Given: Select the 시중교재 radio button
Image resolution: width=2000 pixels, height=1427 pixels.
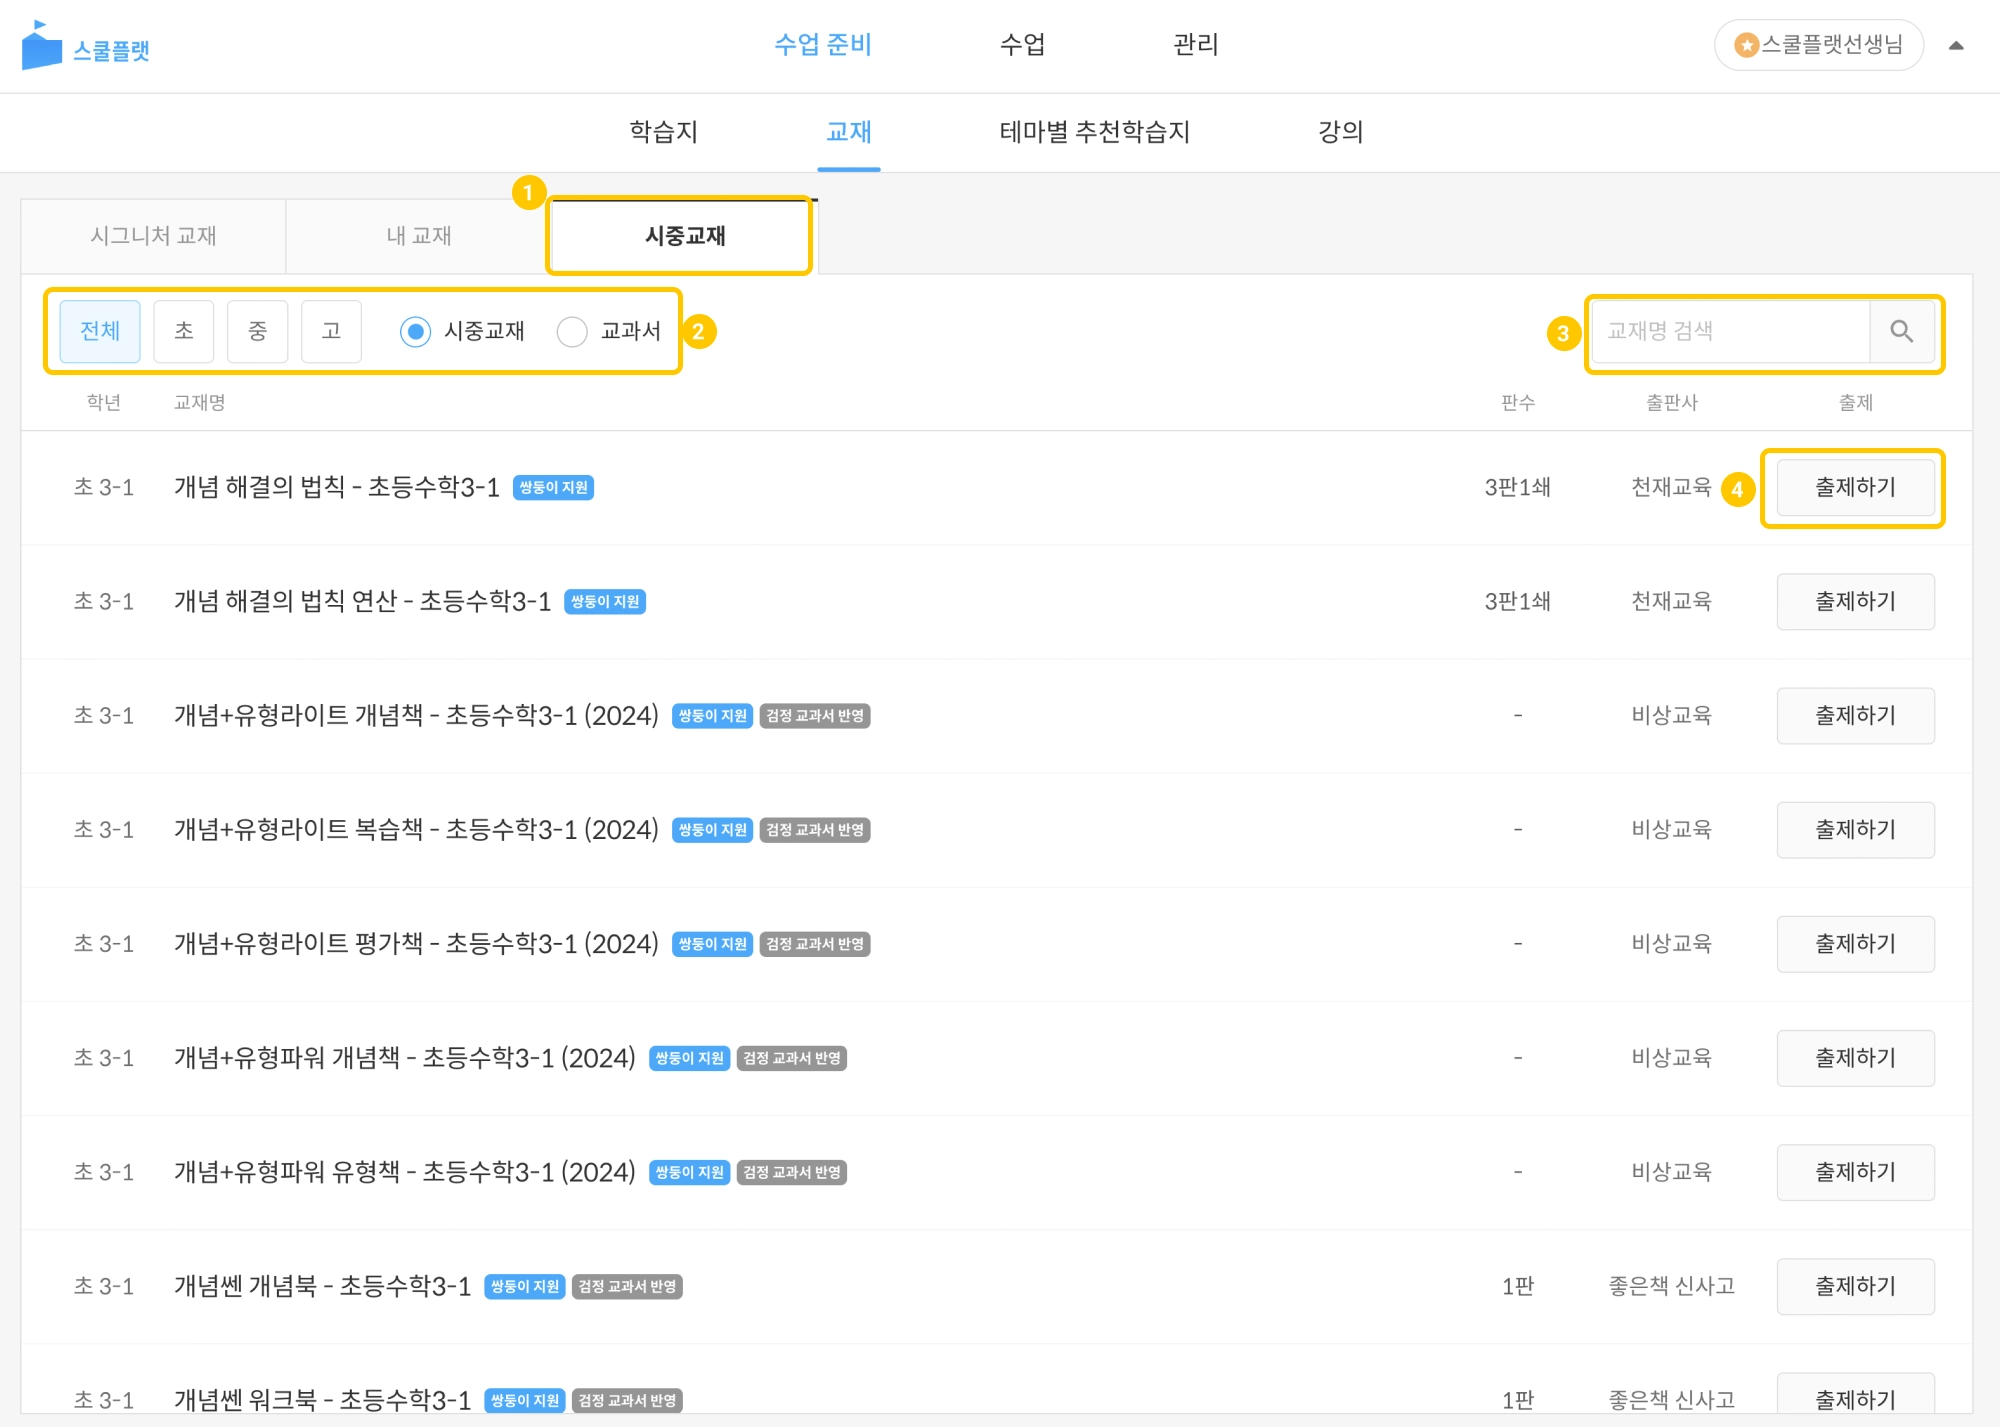Looking at the screenshot, I should pyautogui.click(x=415, y=332).
